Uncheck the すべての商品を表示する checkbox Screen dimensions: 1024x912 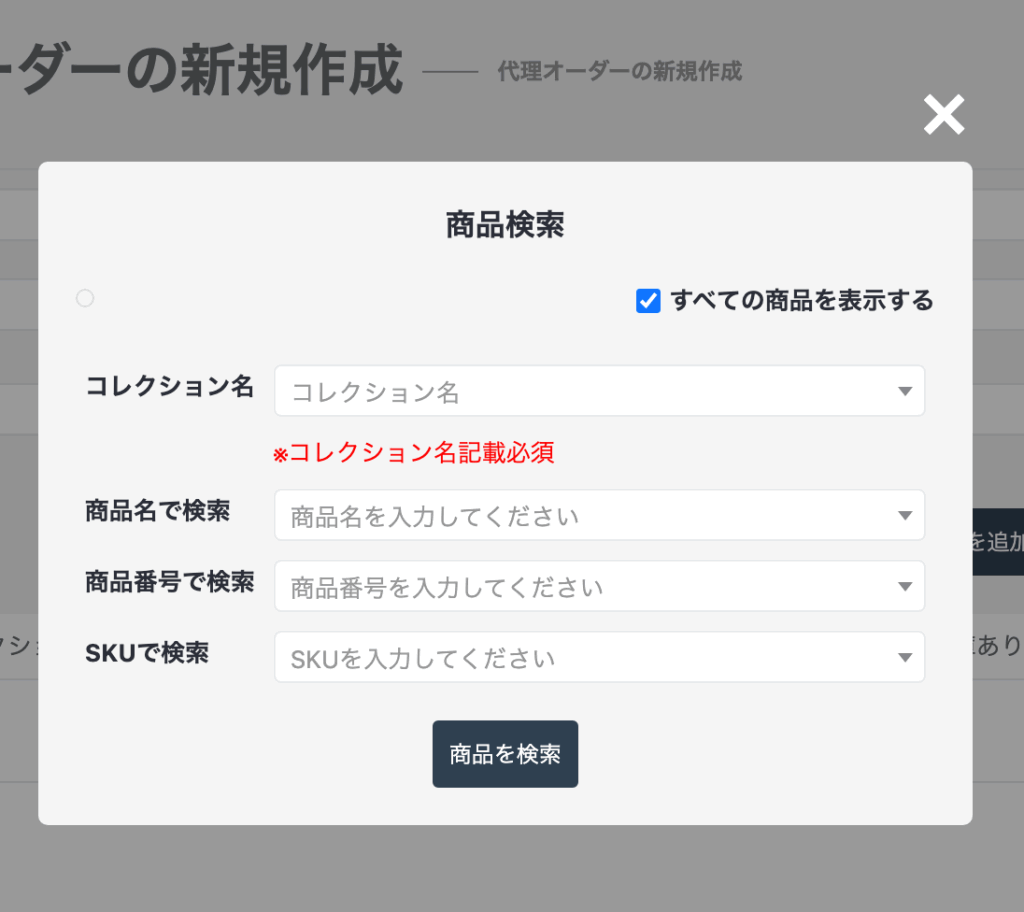coord(648,301)
